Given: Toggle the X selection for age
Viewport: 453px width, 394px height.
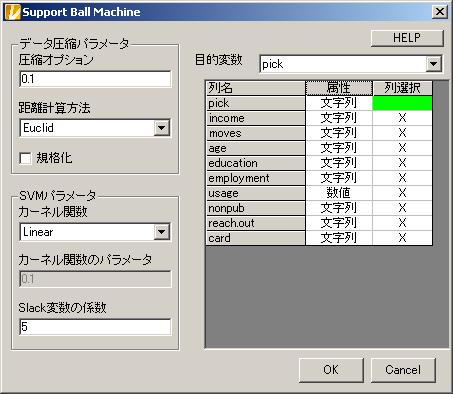Looking at the screenshot, I should pos(402,148).
